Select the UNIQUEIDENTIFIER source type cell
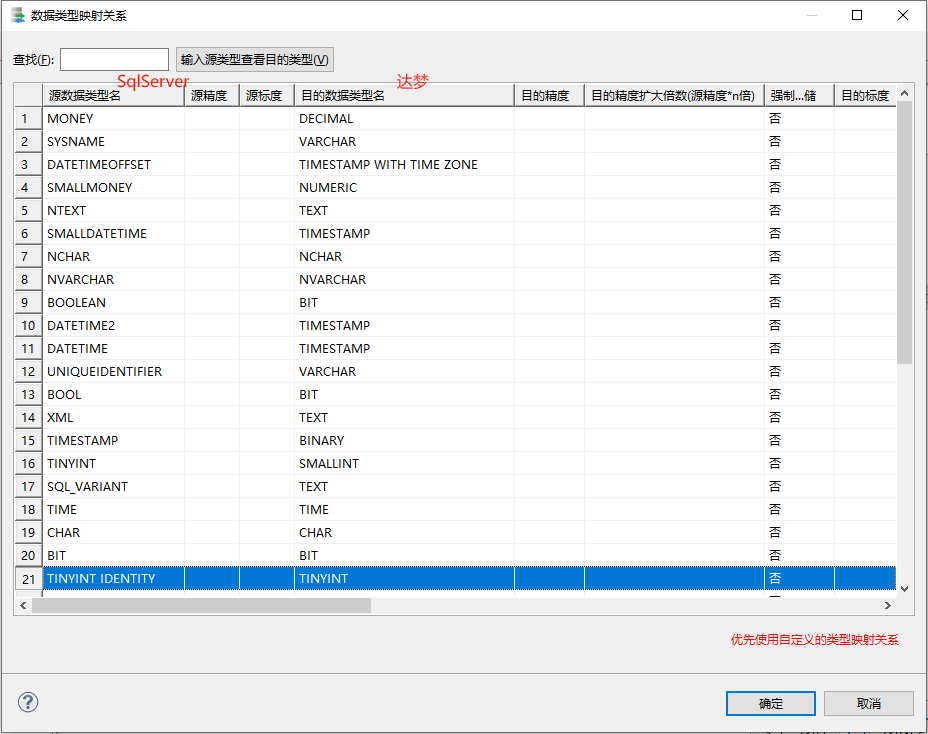The image size is (928, 734). coord(114,372)
